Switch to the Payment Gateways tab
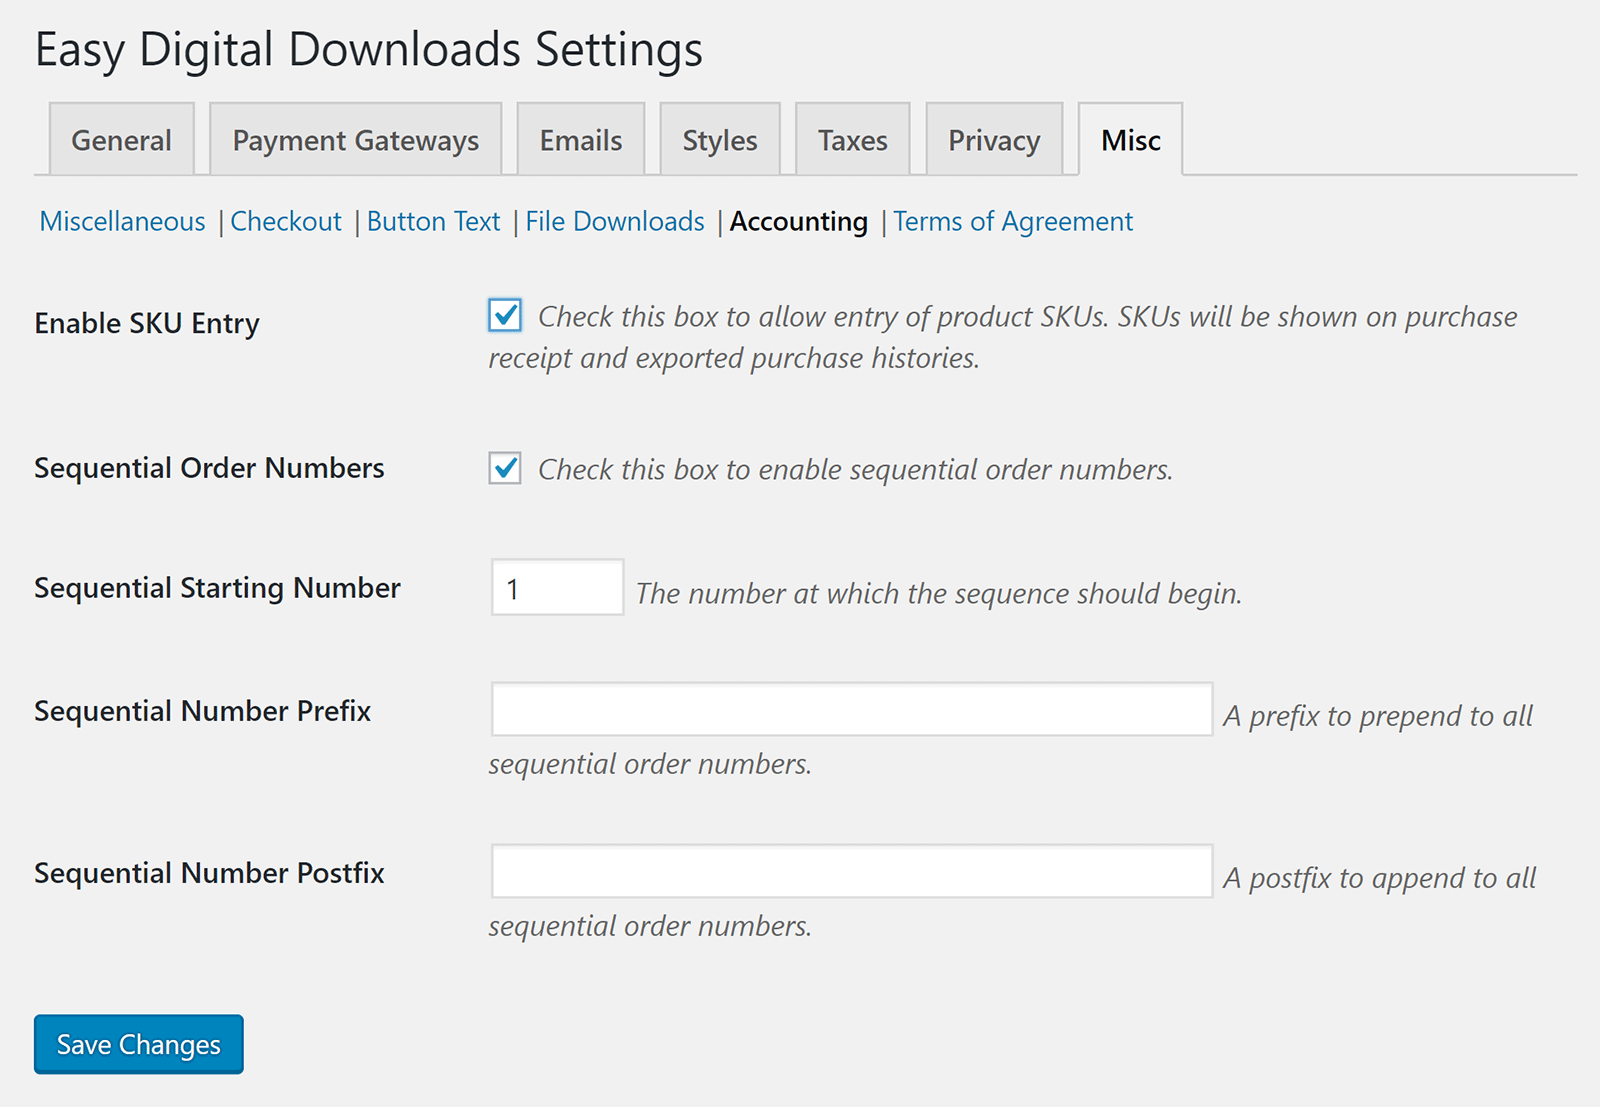The width and height of the screenshot is (1600, 1107). pos(355,139)
